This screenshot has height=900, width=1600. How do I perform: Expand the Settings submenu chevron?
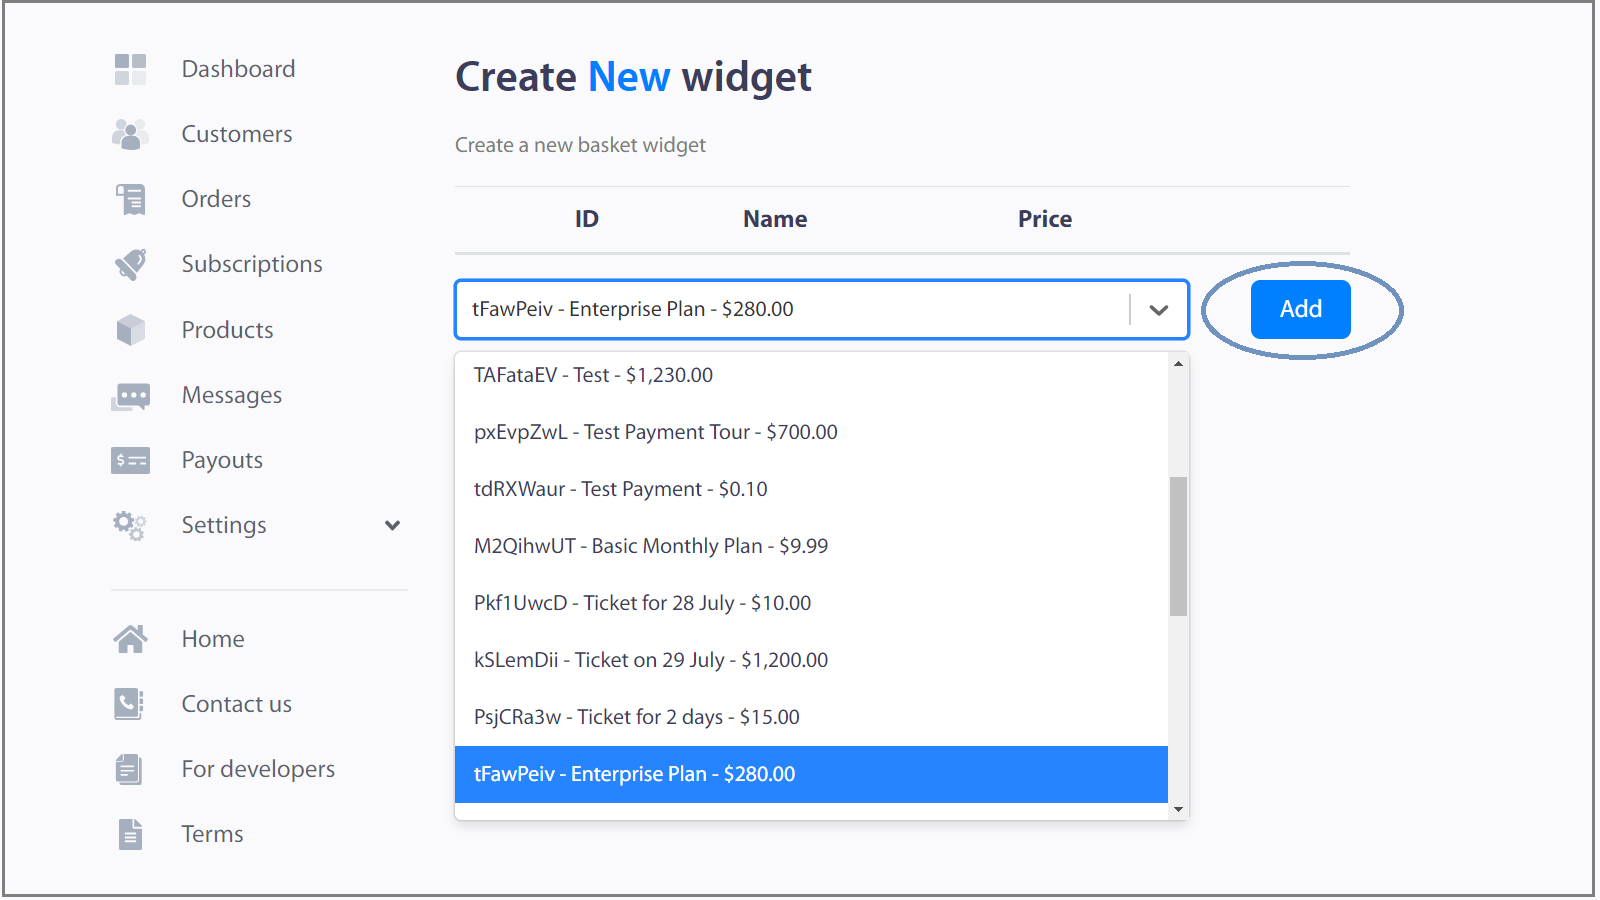tap(393, 525)
